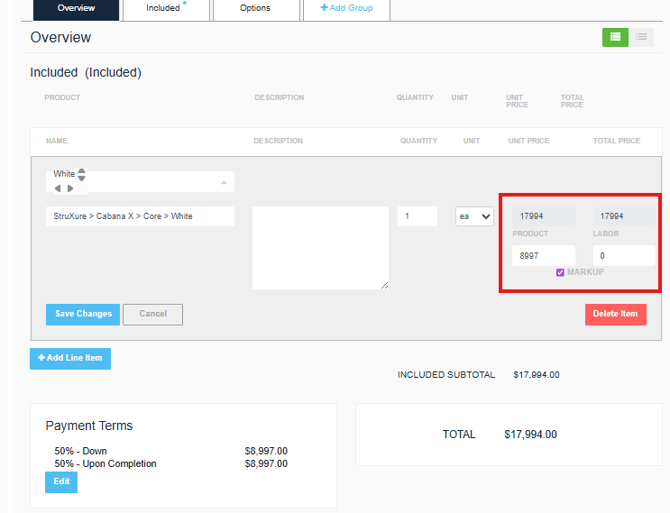Image resolution: width=670 pixels, height=513 pixels.
Task: Open the 'ea' unit dropdown
Action: click(x=474, y=216)
